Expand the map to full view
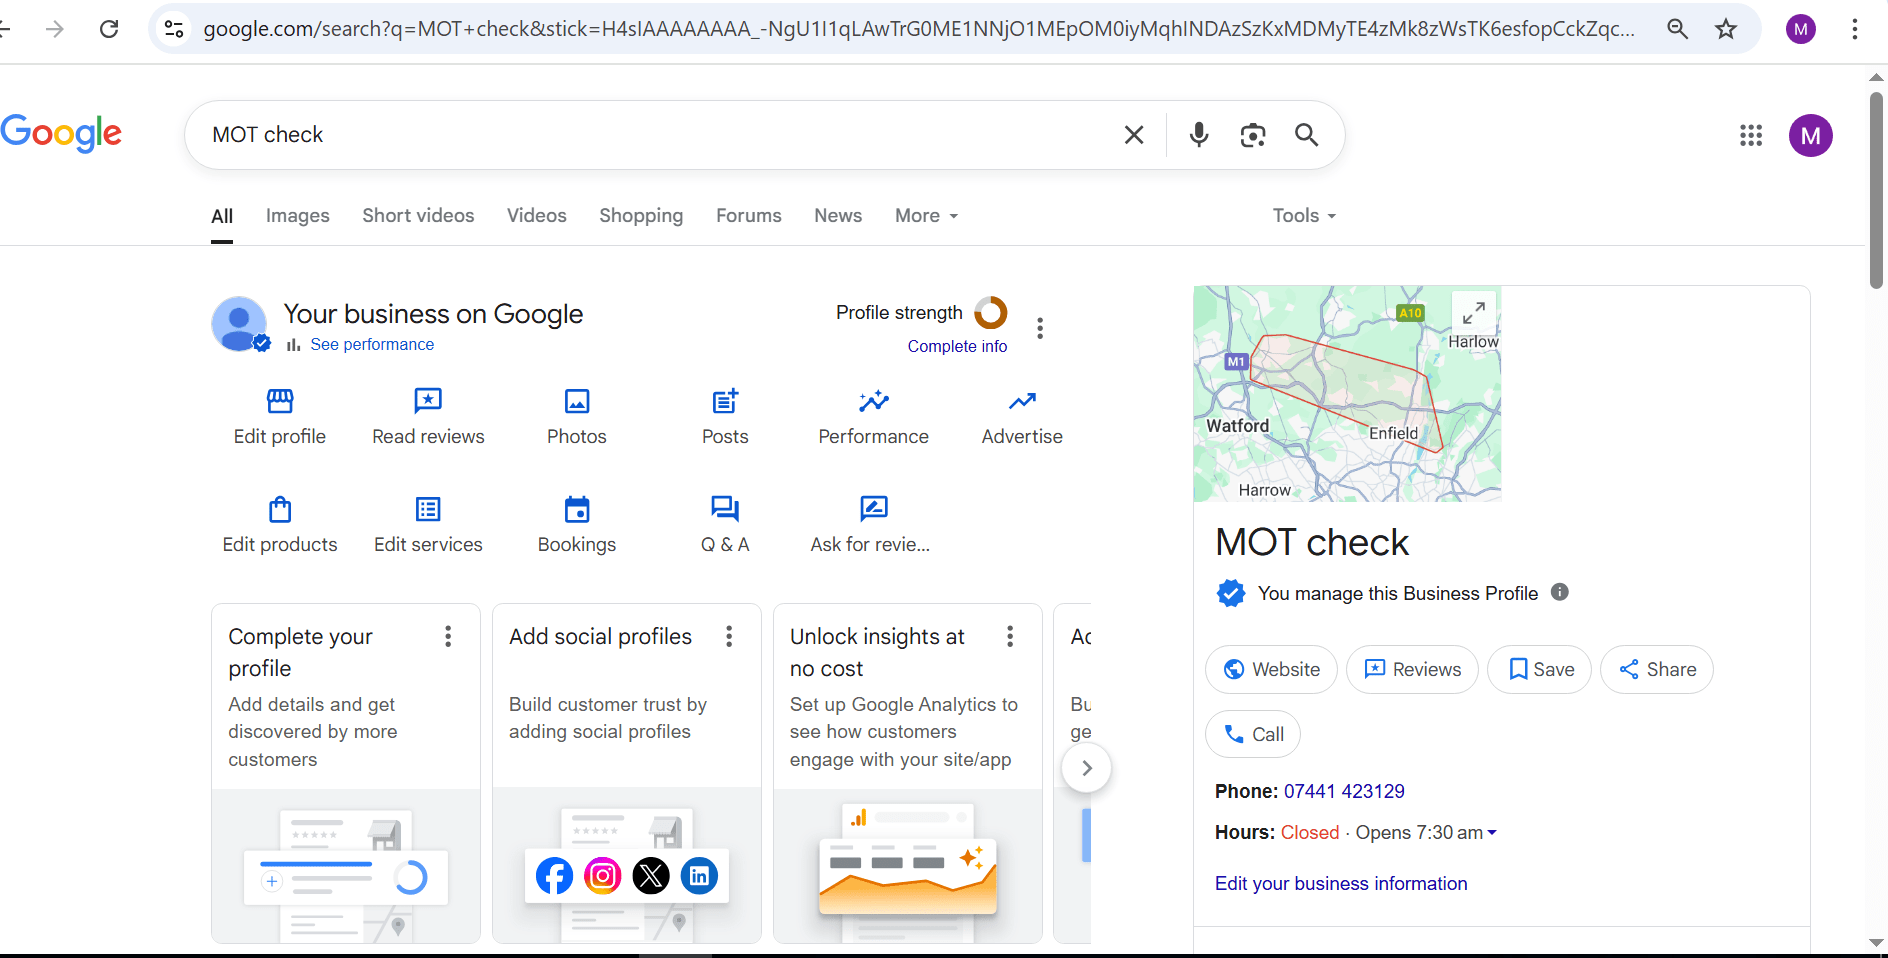This screenshot has width=1888, height=958. click(1474, 312)
